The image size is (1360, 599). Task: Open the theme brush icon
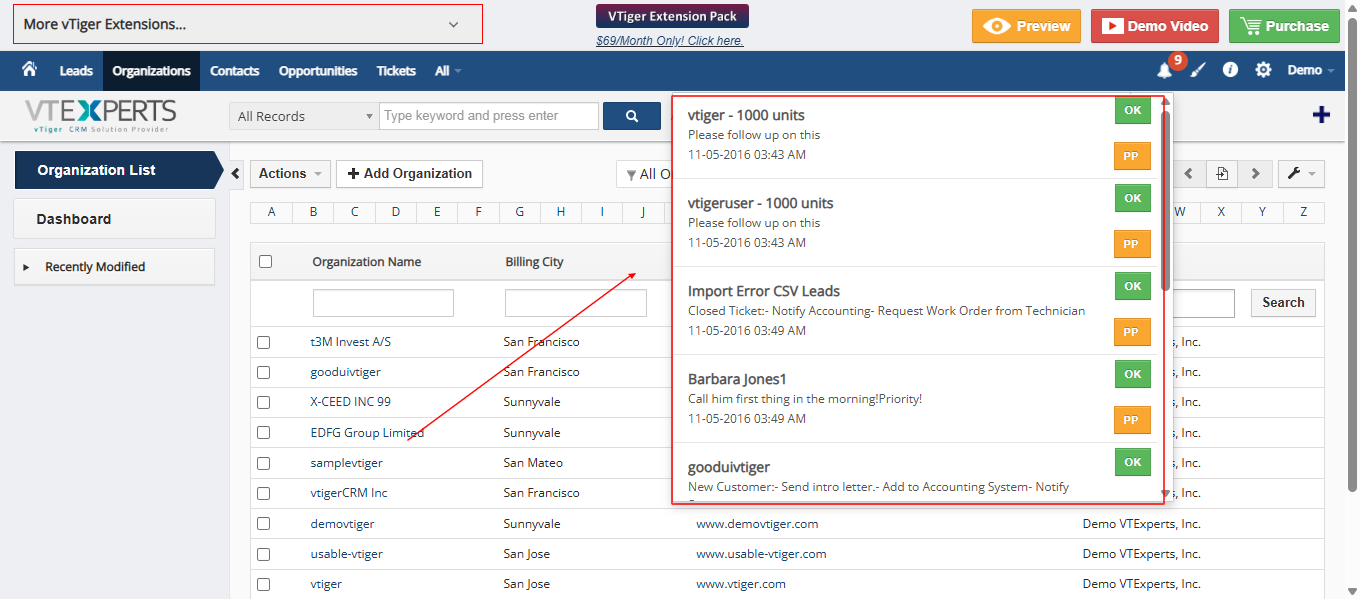click(x=1198, y=70)
